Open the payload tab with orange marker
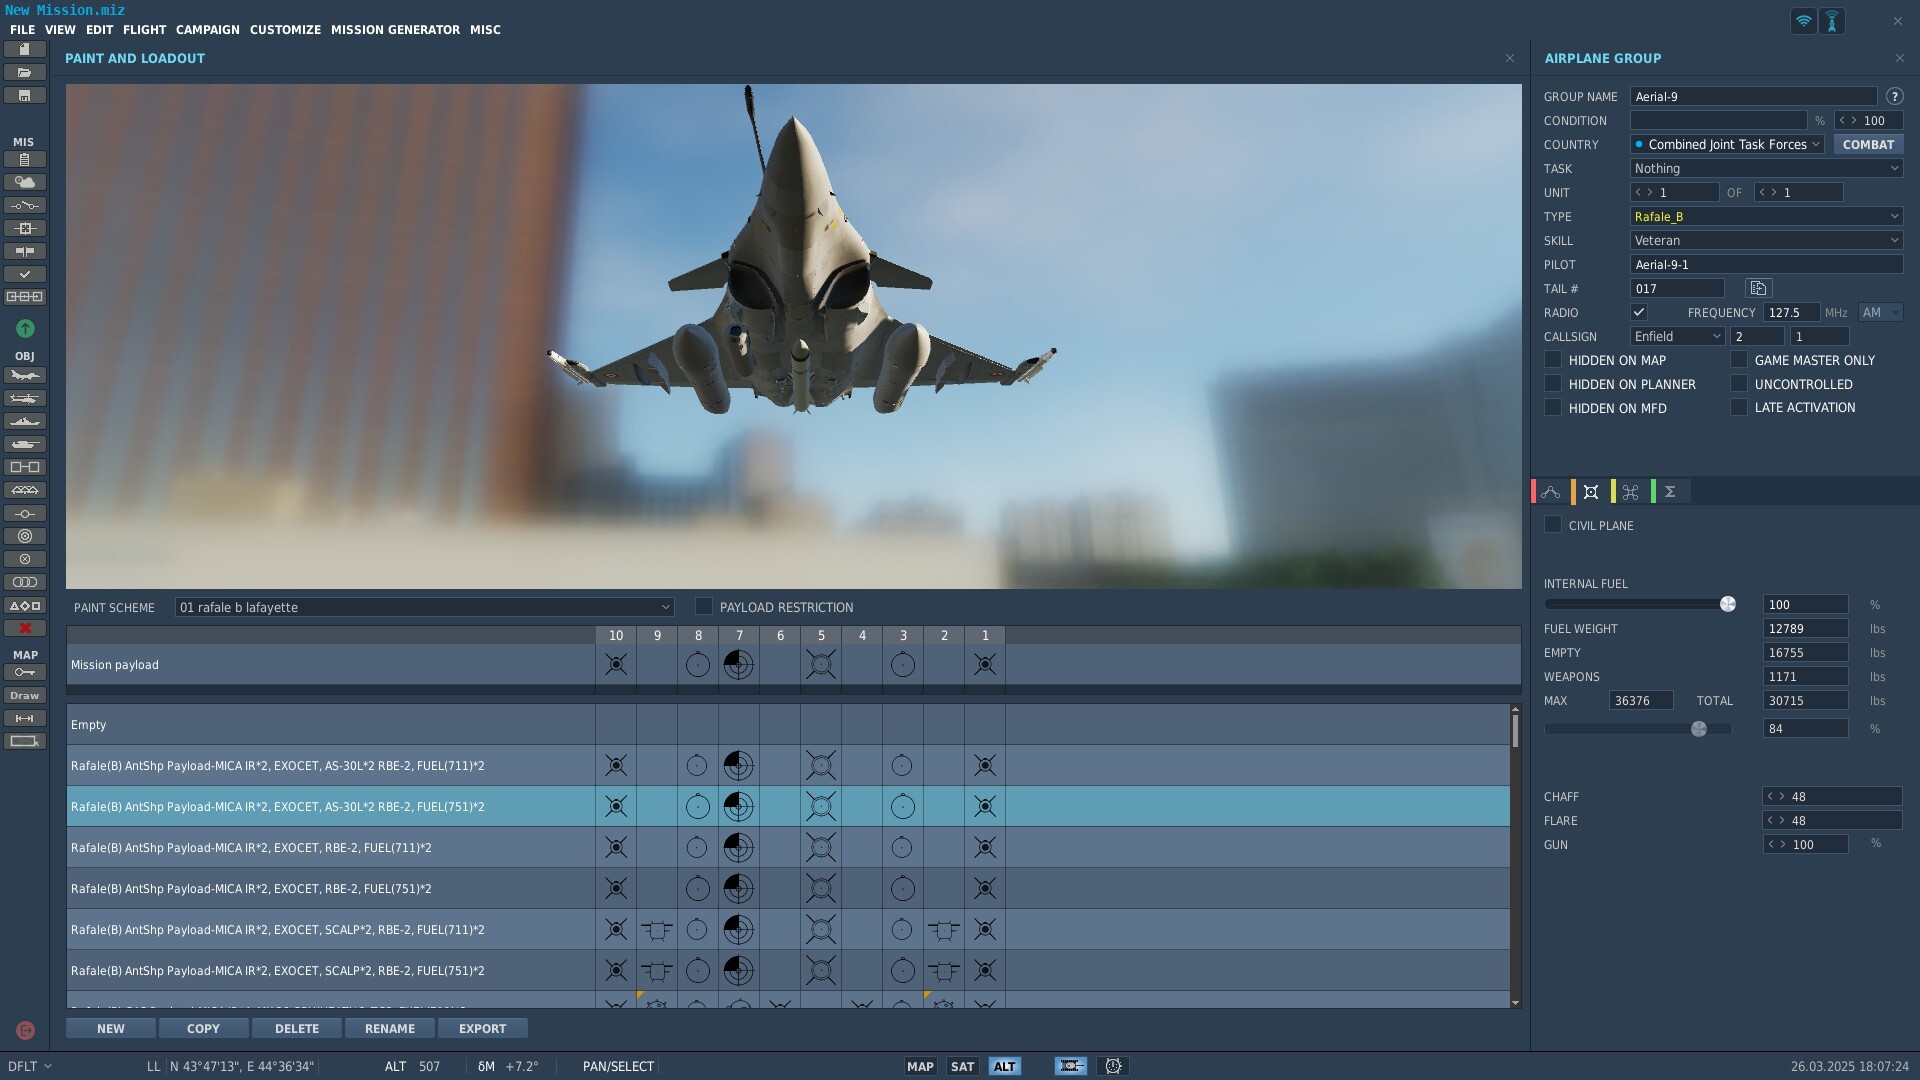The width and height of the screenshot is (1920, 1080). (x=1590, y=491)
